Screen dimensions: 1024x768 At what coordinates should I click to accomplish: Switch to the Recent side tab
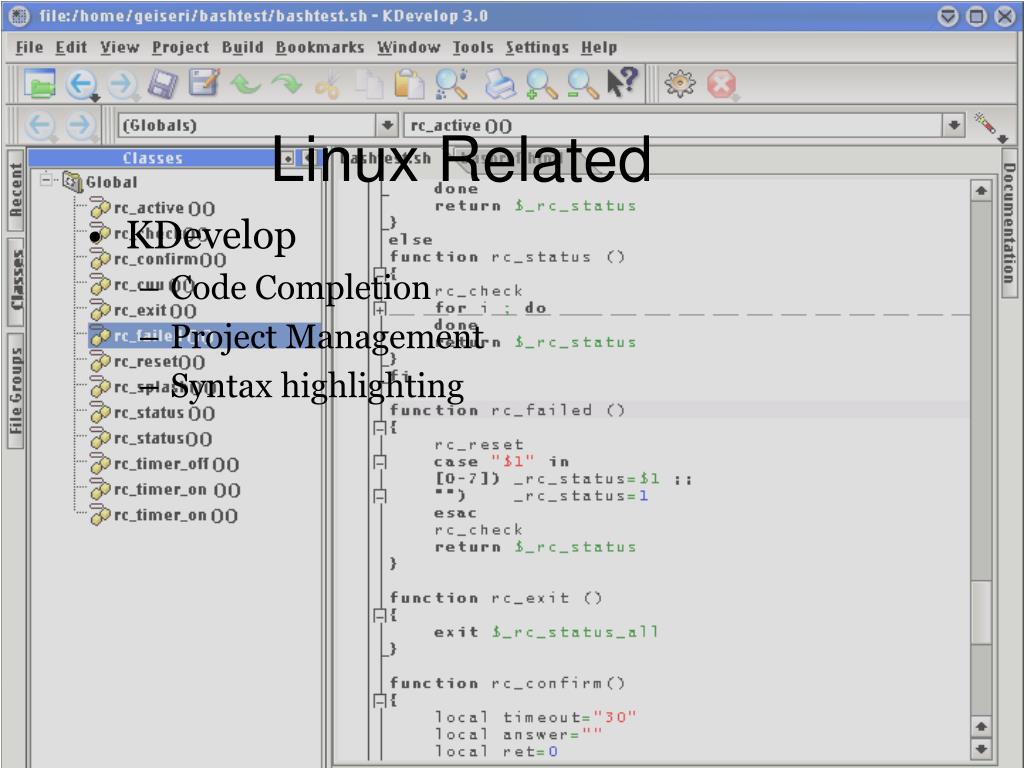[16, 190]
